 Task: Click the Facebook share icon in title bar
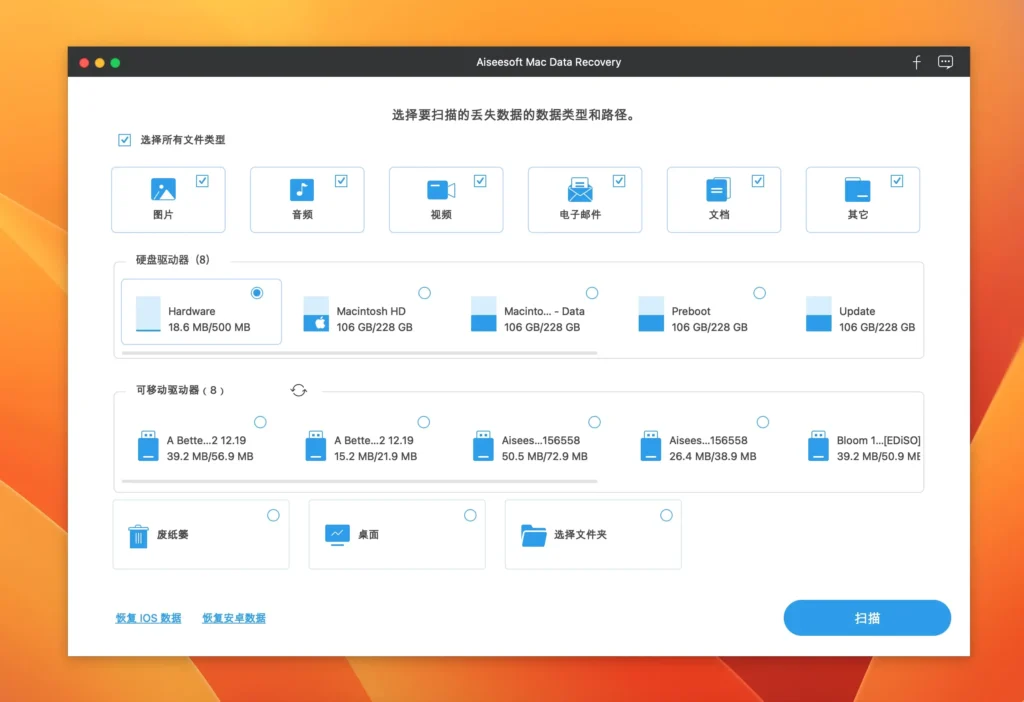point(916,62)
